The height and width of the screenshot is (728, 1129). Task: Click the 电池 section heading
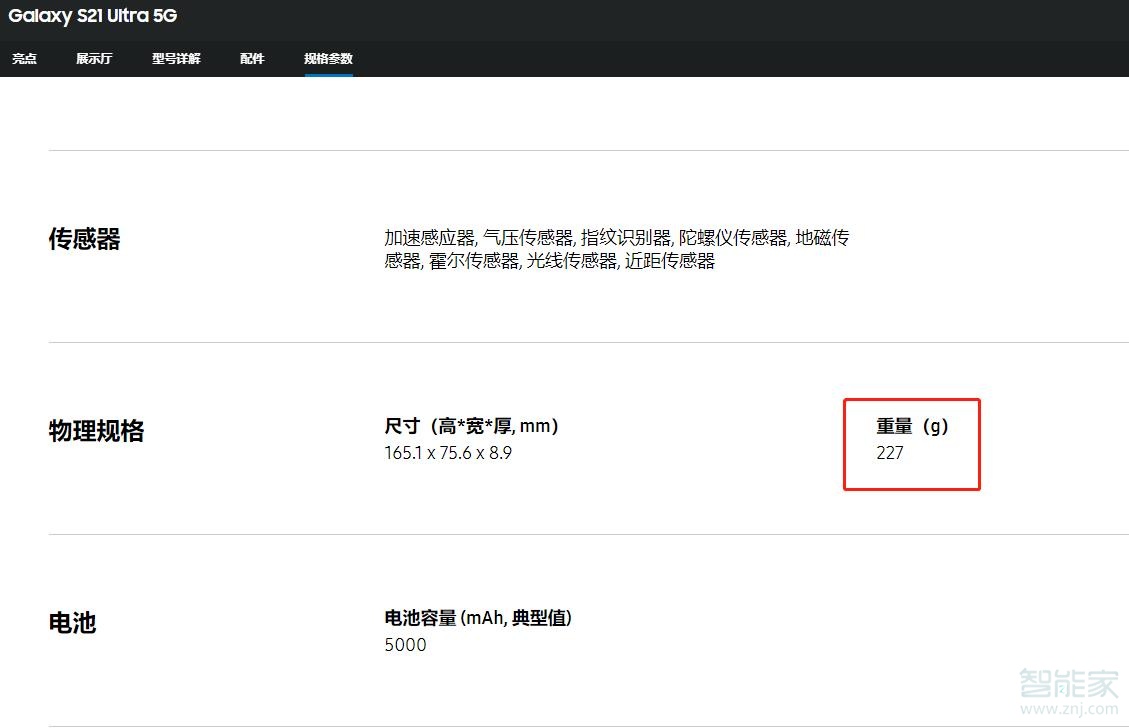point(72,622)
